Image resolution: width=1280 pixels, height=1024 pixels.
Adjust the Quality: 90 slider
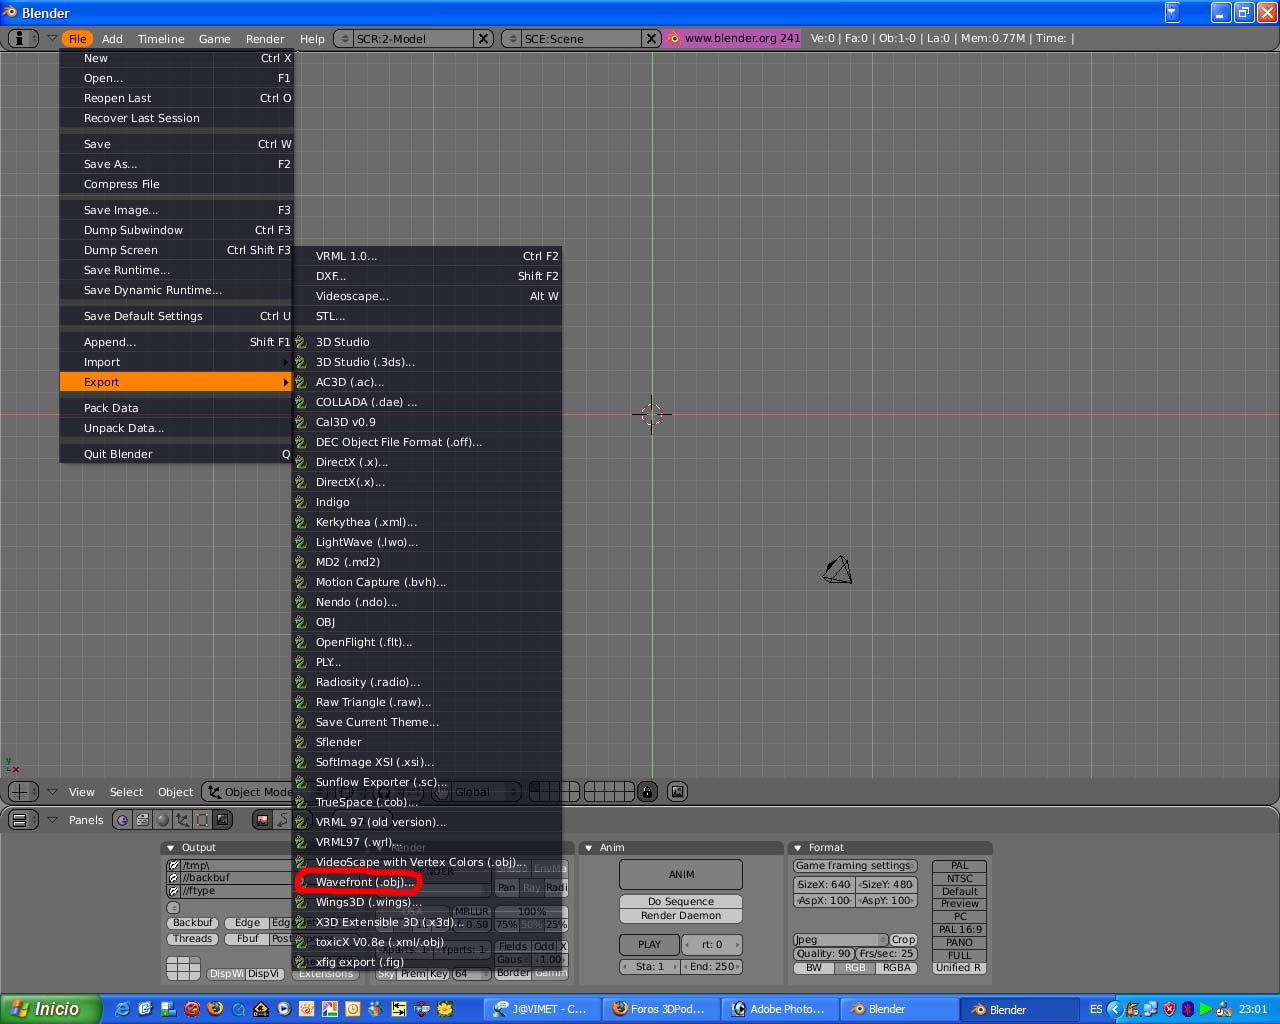pyautogui.click(x=823, y=954)
